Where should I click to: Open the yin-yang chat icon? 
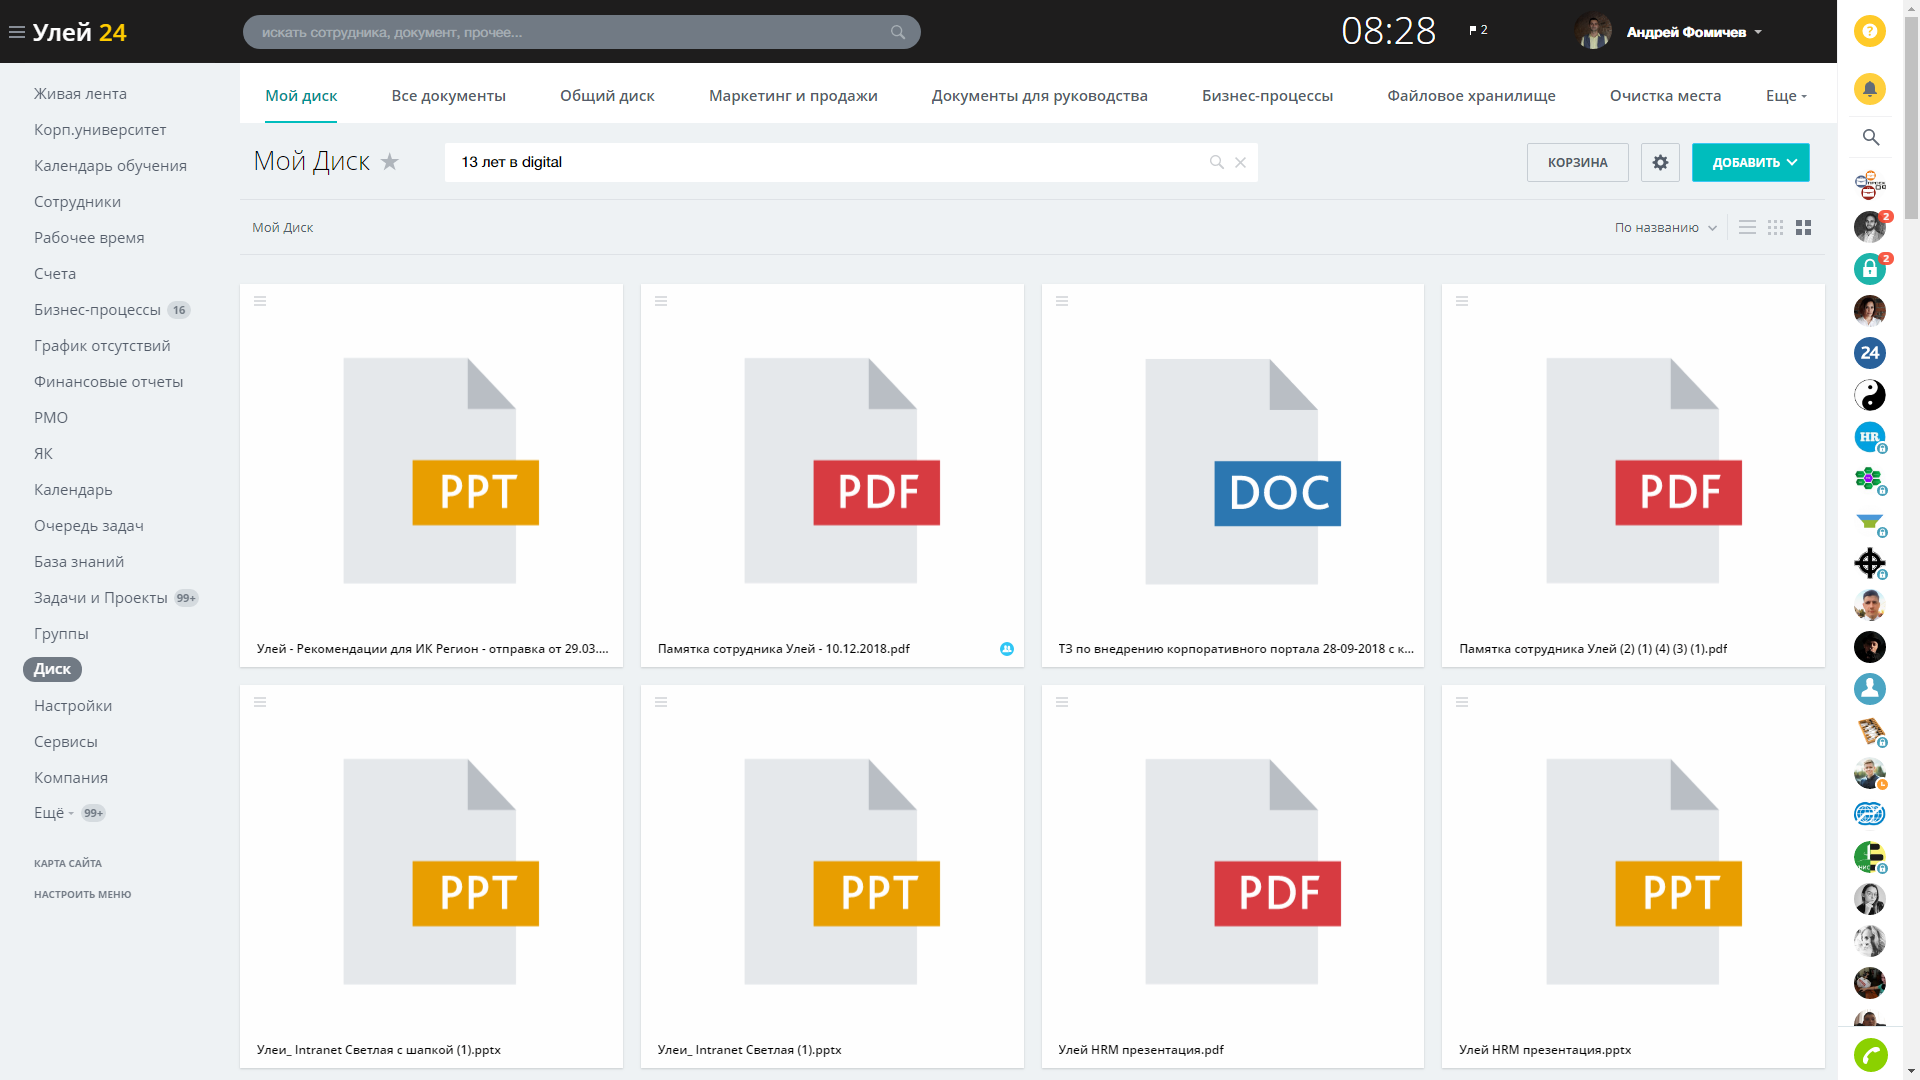pyautogui.click(x=1870, y=395)
